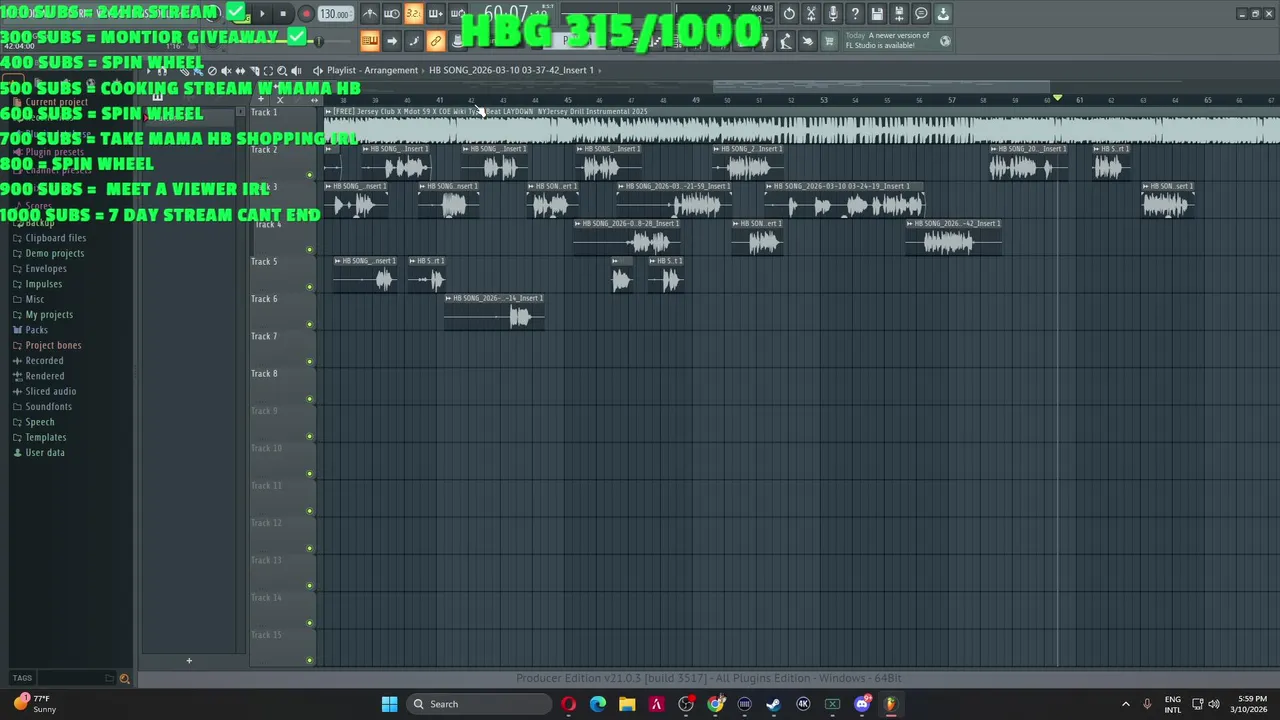Open the Speech folder
This screenshot has height=720, width=1280.
(40, 422)
